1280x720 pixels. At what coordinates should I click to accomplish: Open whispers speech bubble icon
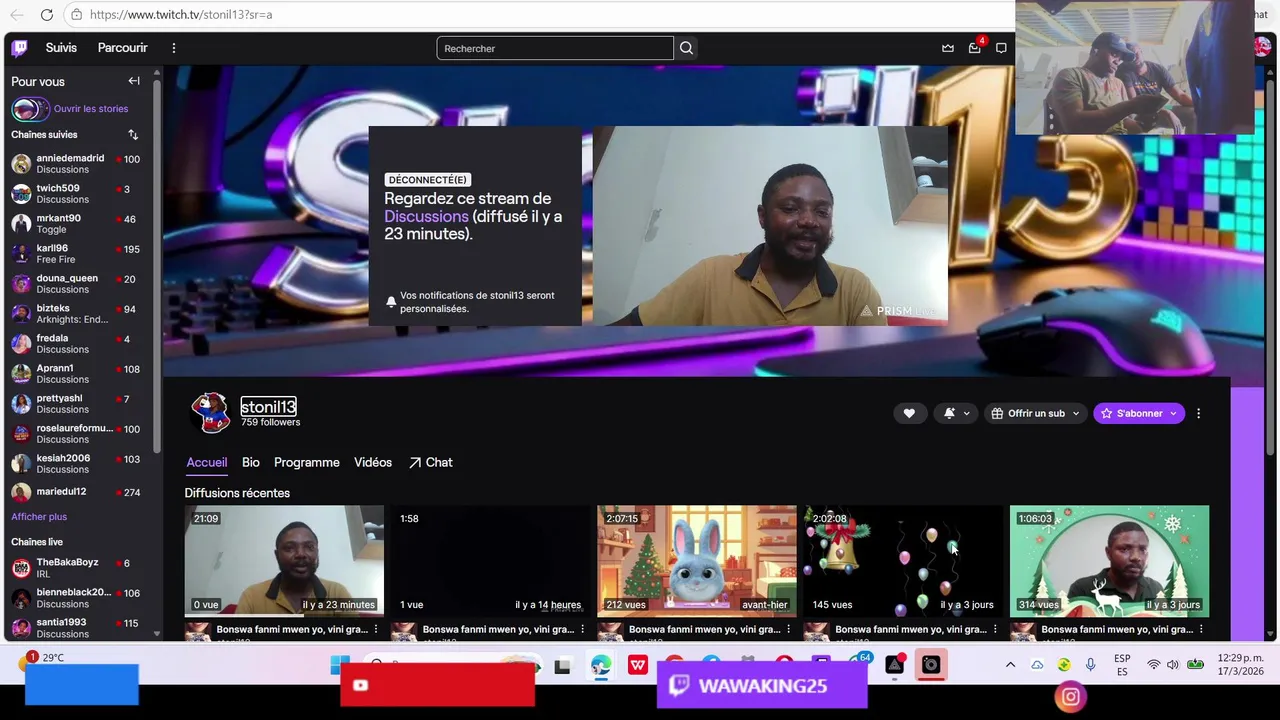pyautogui.click(x=1001, y=48)
